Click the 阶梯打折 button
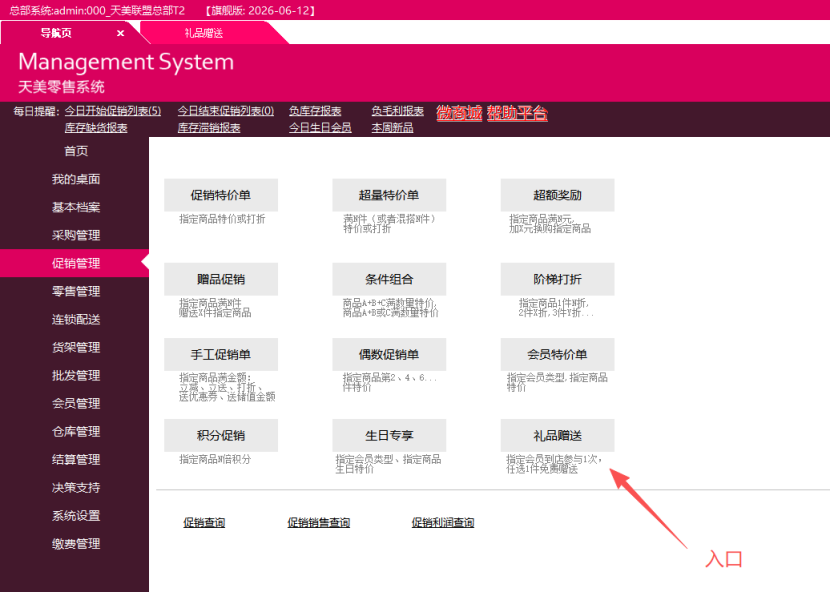This screenshot has height=592, width=830. click(x=557, y=280)
